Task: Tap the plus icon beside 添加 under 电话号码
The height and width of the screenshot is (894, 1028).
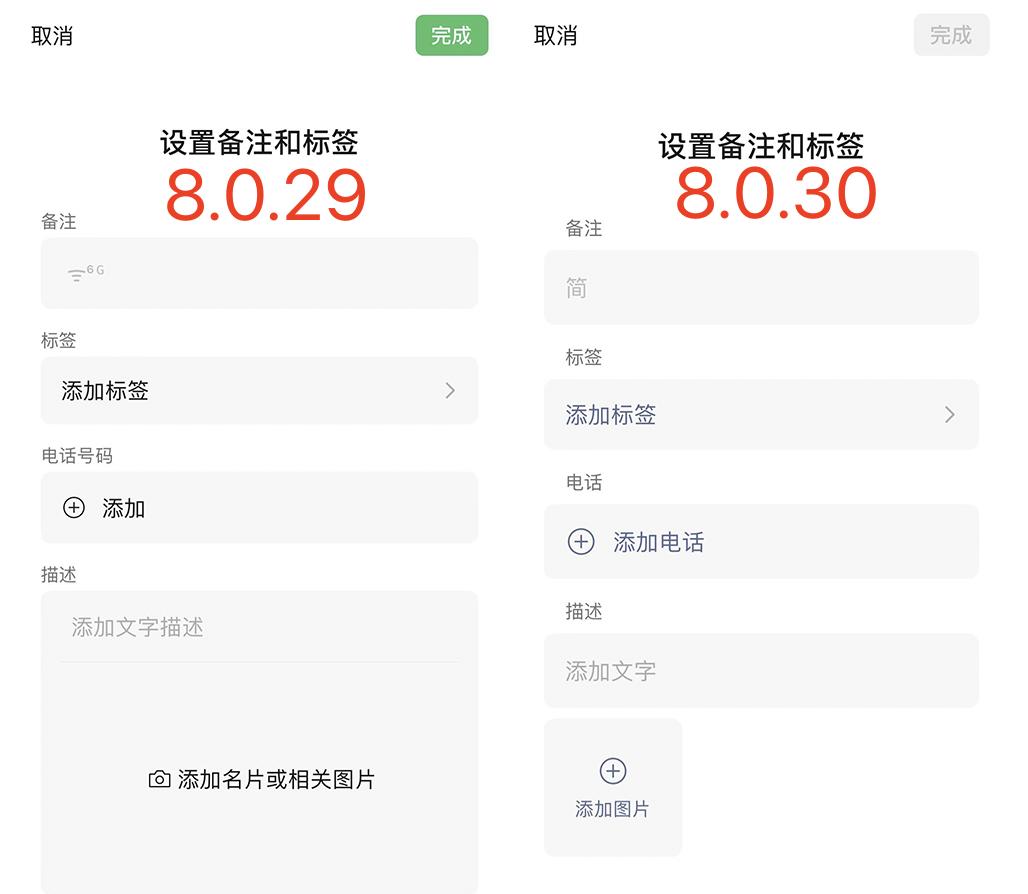Action: point(74,507)
